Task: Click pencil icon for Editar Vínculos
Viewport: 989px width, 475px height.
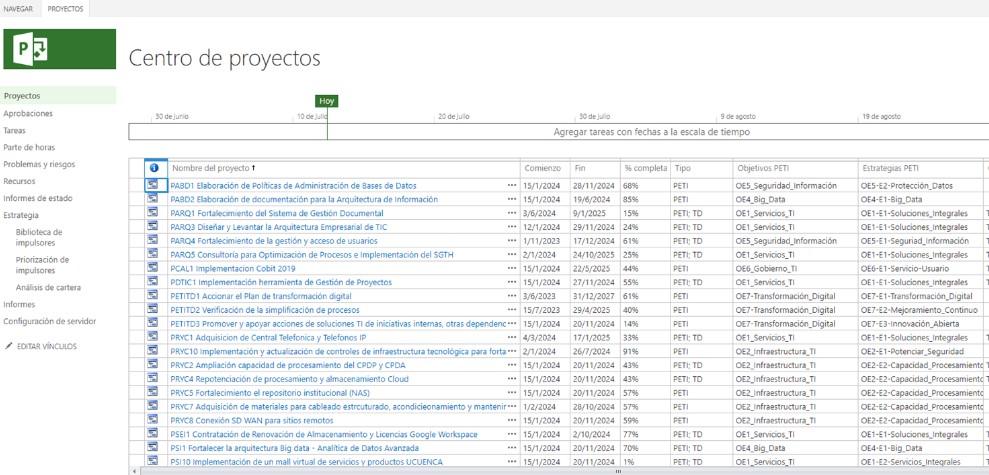Action: [x=9, y=346]
